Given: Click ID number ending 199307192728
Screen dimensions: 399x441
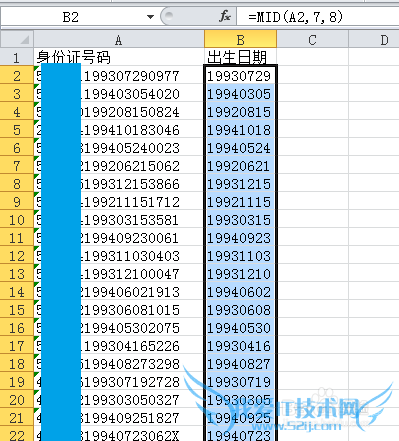Looking at the screenshot, I should [119, 381].
